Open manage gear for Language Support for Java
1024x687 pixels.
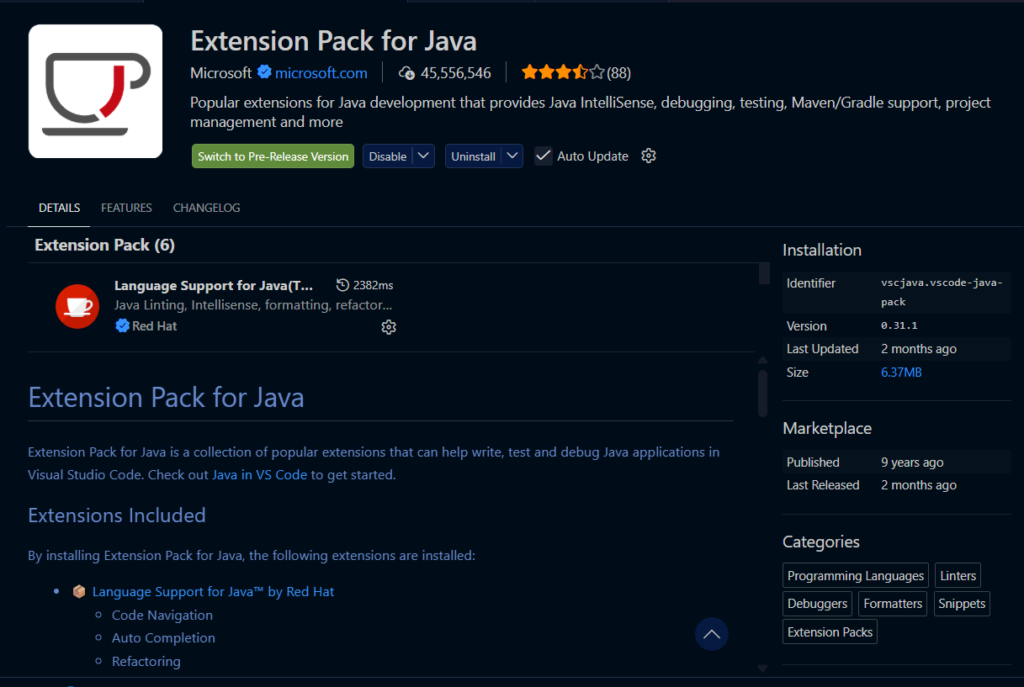pos(389,327)
